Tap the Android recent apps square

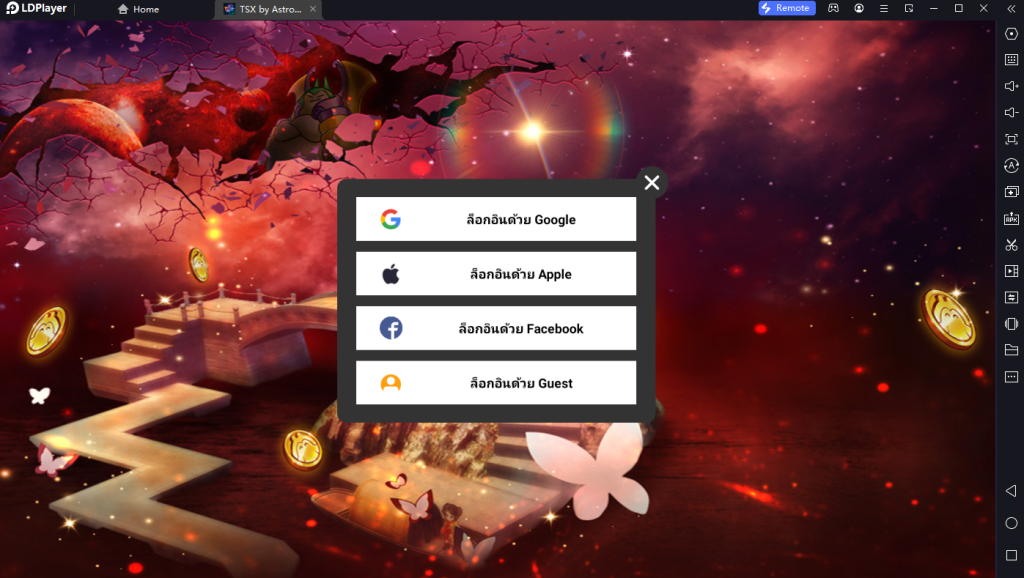[1011, 555]
